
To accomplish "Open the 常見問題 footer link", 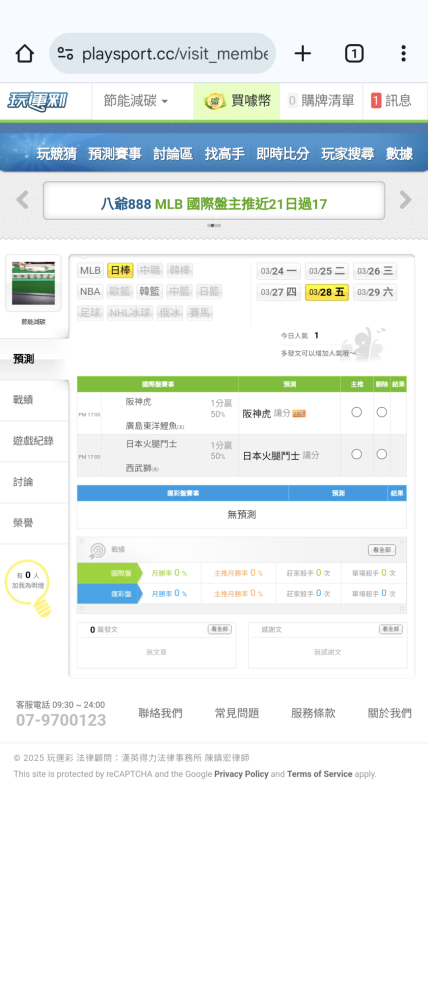I will pos(237,713).
